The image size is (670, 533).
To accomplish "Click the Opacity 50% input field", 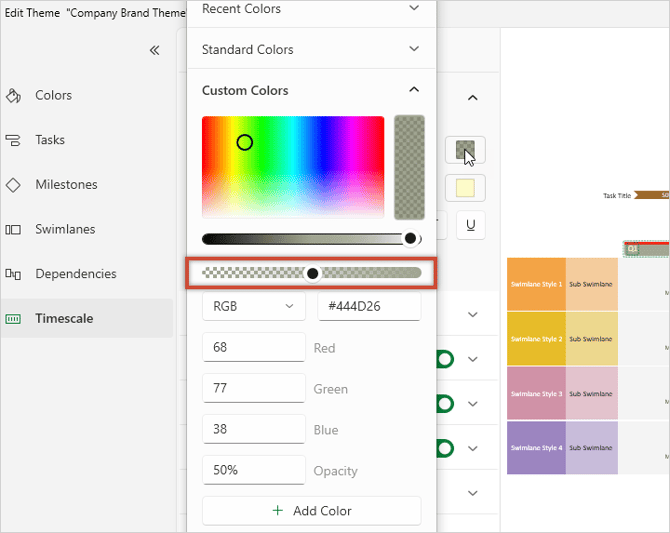I will [253, 470].
